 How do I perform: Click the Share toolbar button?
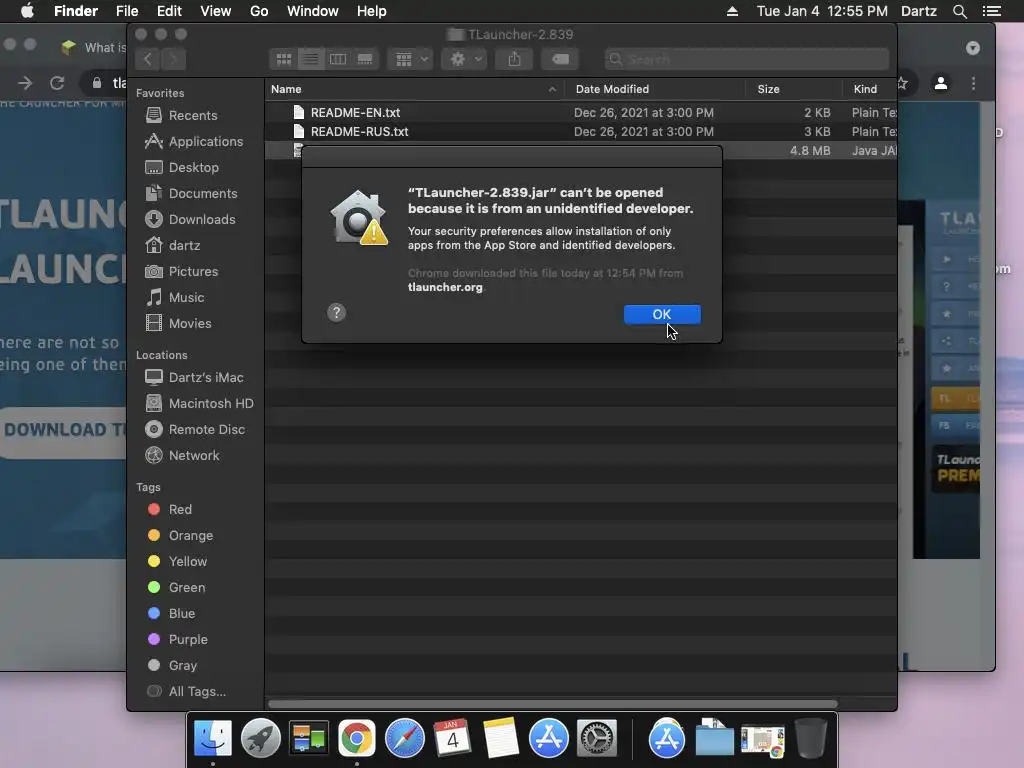(x=515, y=59)
